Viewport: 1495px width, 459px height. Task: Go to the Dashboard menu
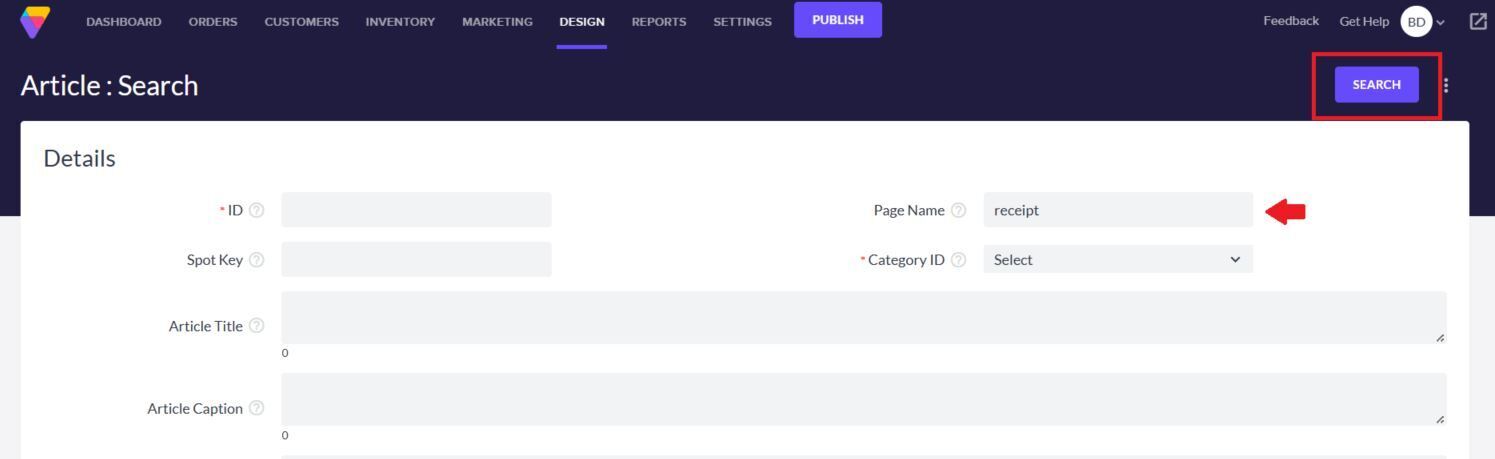[x=124, y=22]
